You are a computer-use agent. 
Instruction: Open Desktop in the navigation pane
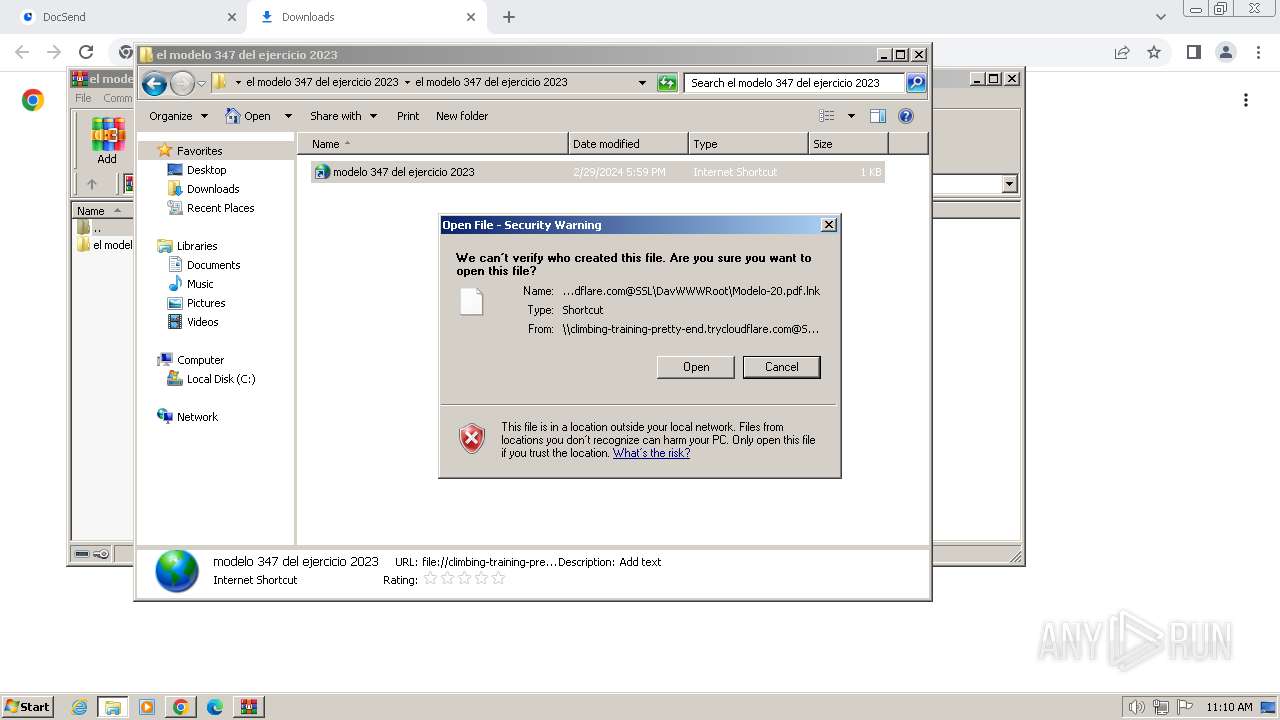pos(206,170)
